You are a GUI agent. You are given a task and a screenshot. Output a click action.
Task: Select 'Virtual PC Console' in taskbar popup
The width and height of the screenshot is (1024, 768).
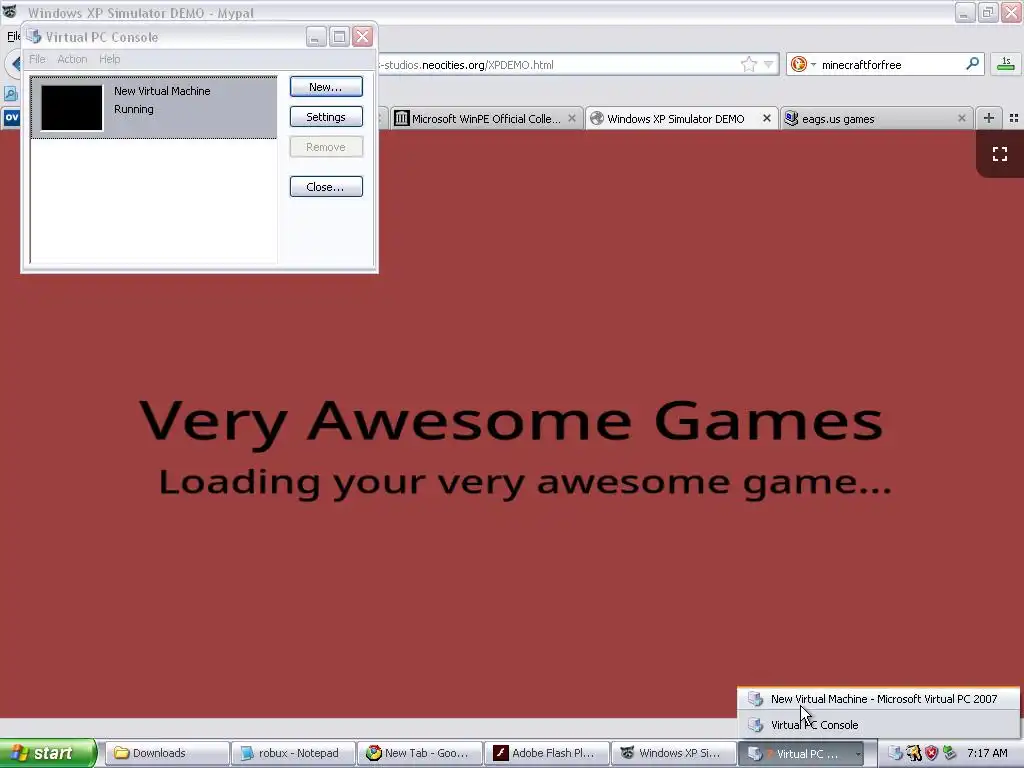click(879, 725)
